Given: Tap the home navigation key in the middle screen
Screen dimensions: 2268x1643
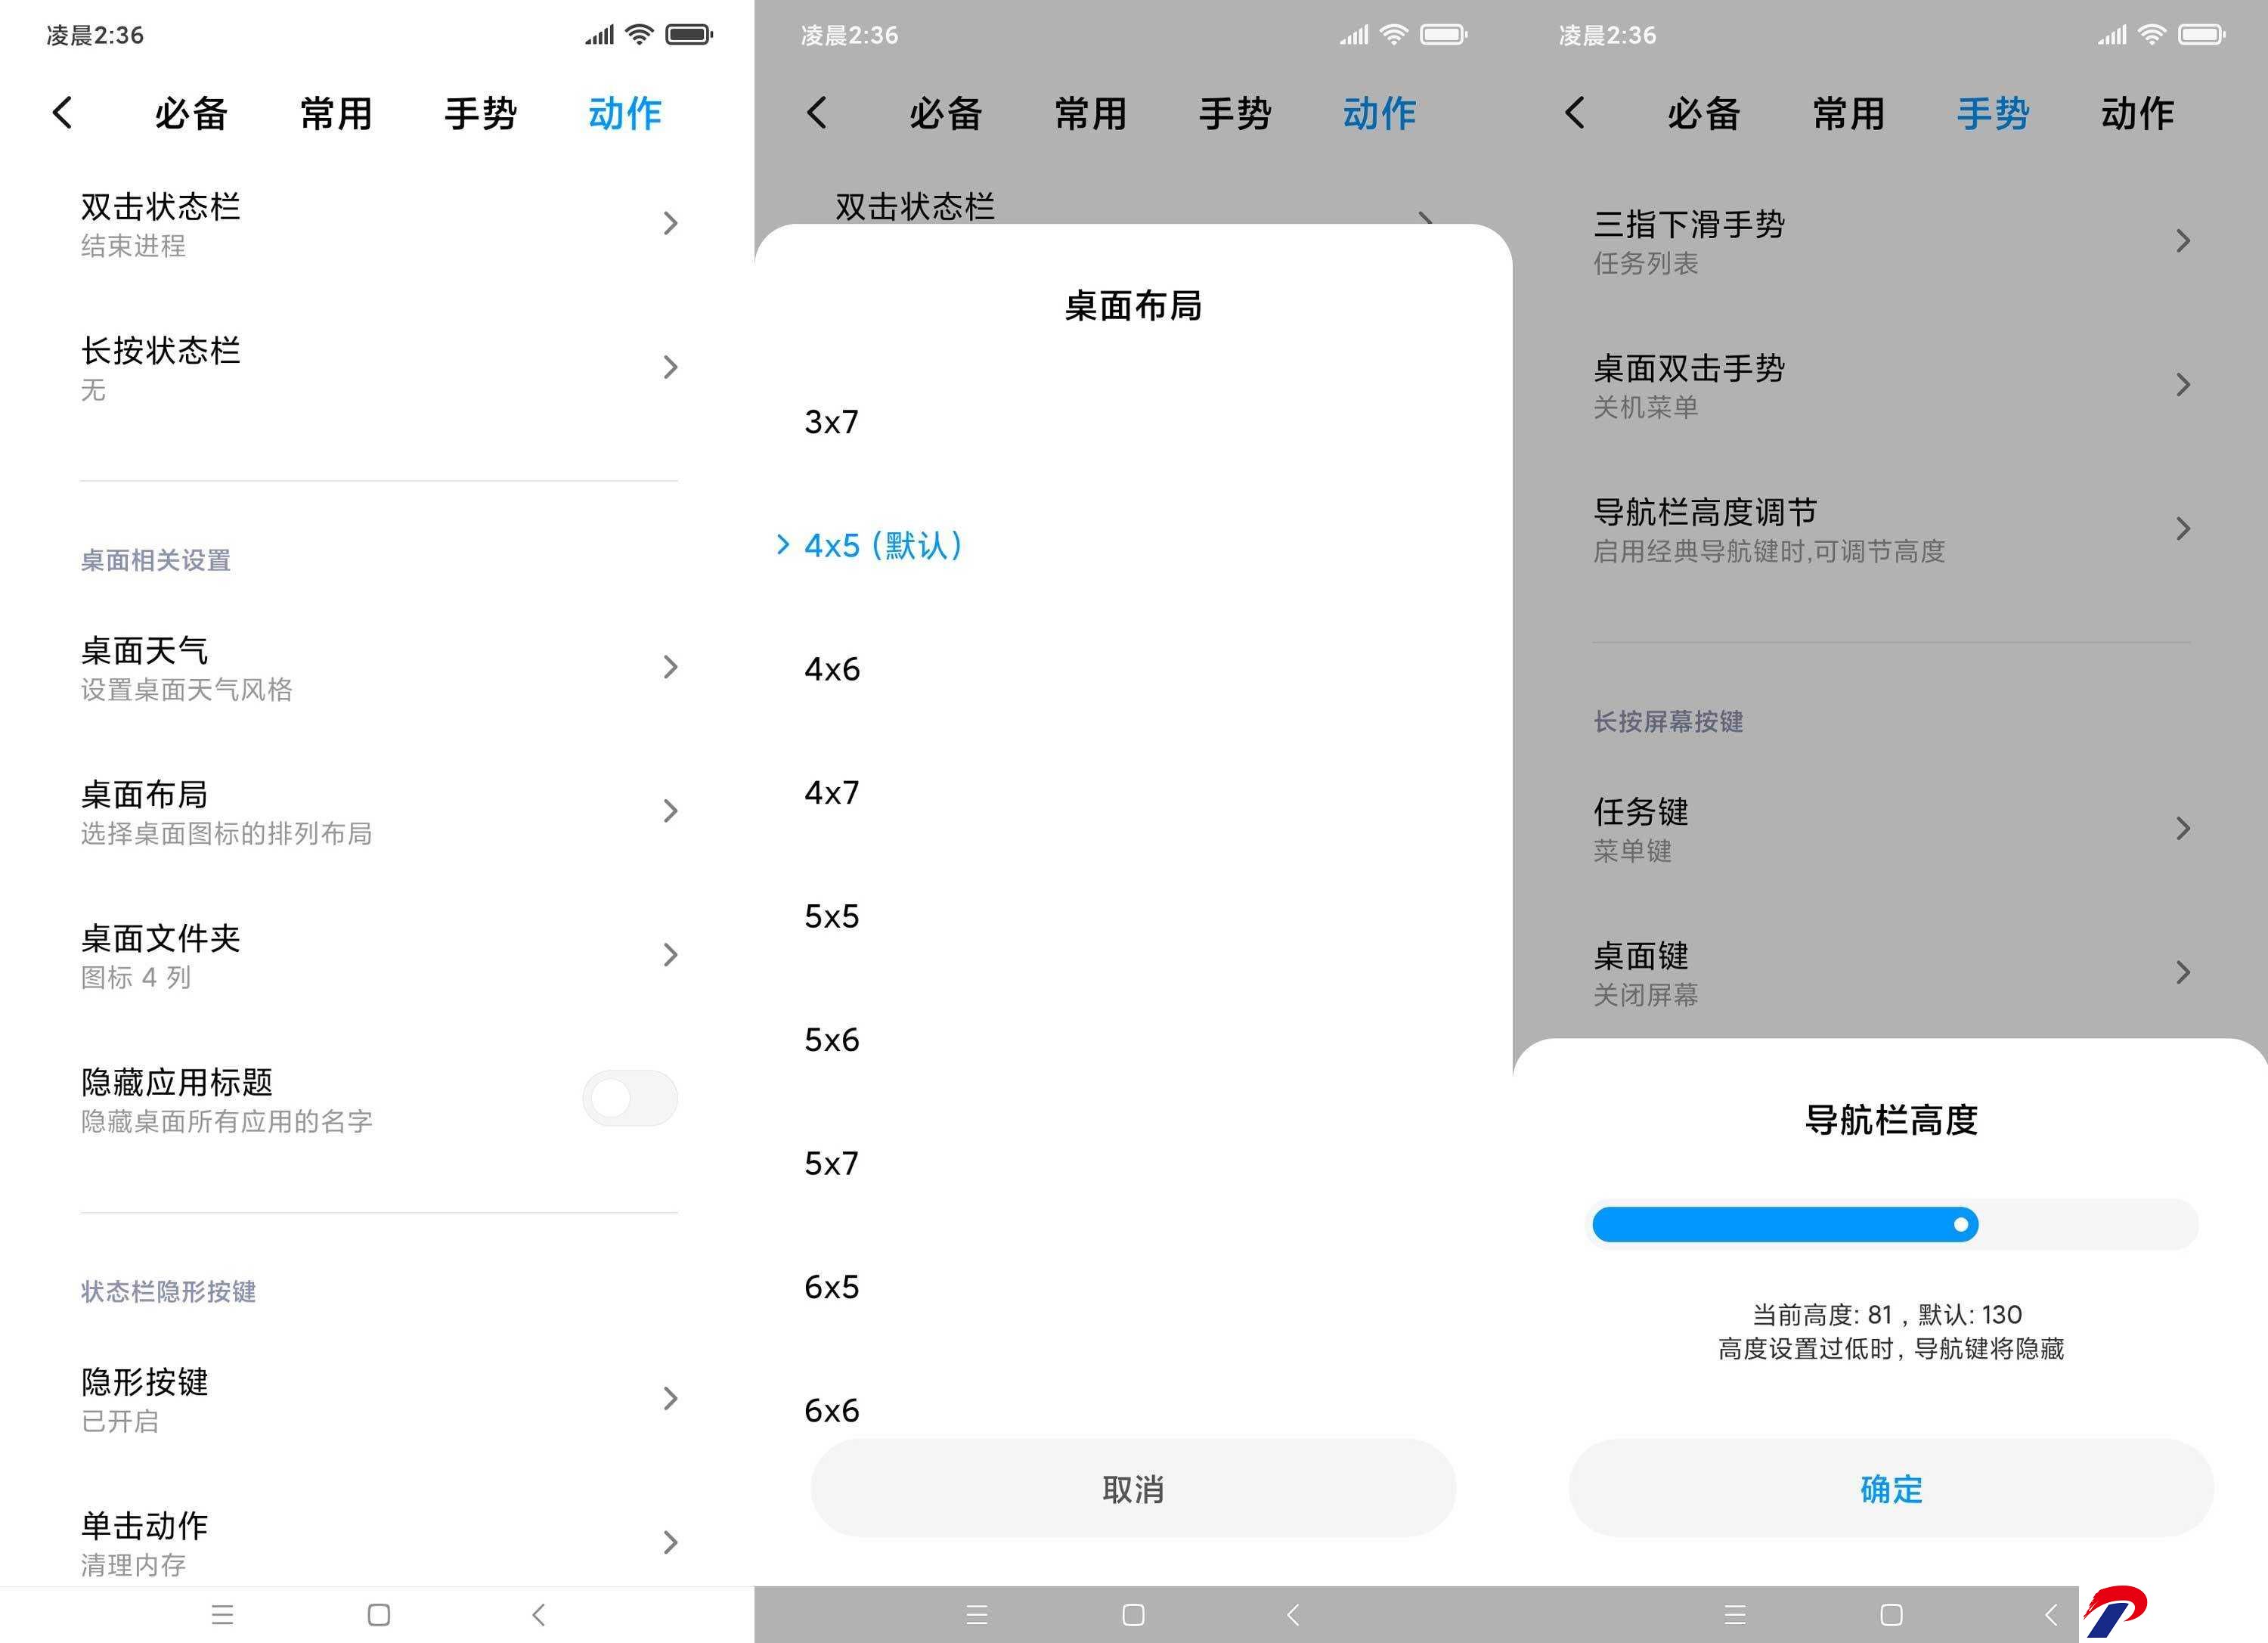Looking at the screenshot, I should point(1133,1614).
